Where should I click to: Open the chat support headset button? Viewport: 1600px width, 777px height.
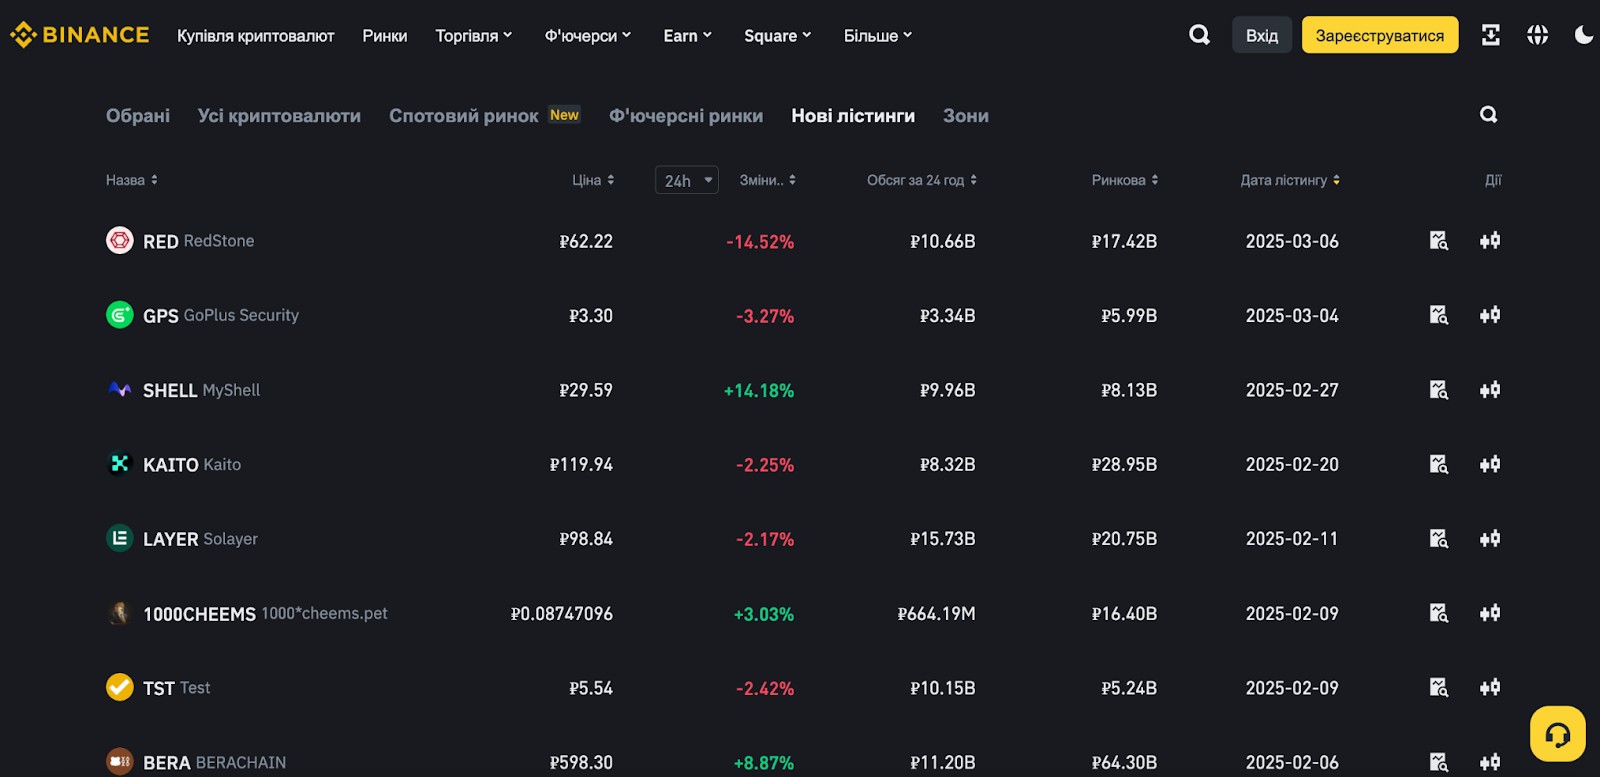coord(1557,734)
